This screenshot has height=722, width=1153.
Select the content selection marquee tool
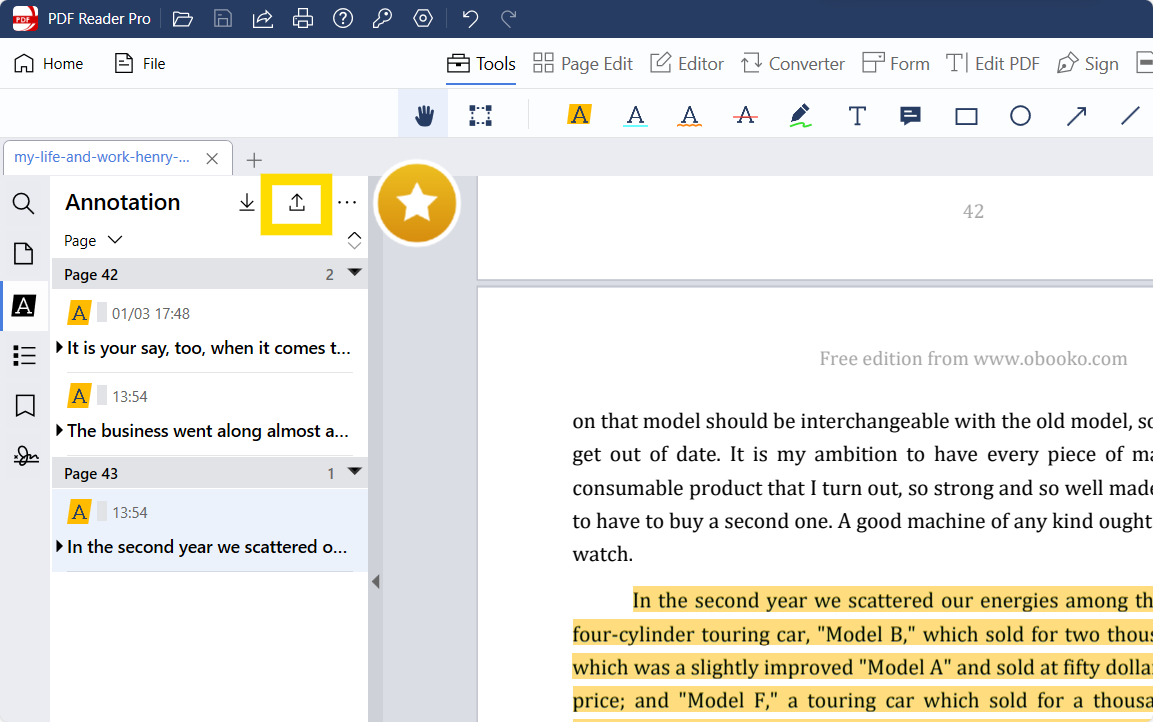tap(480, 115)
